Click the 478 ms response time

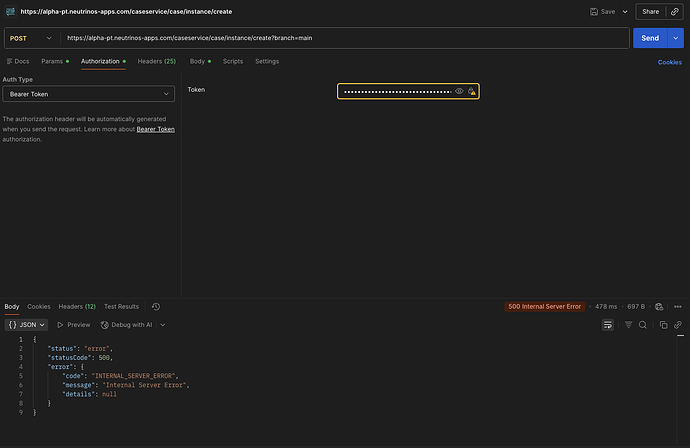[x=606, y=306]
